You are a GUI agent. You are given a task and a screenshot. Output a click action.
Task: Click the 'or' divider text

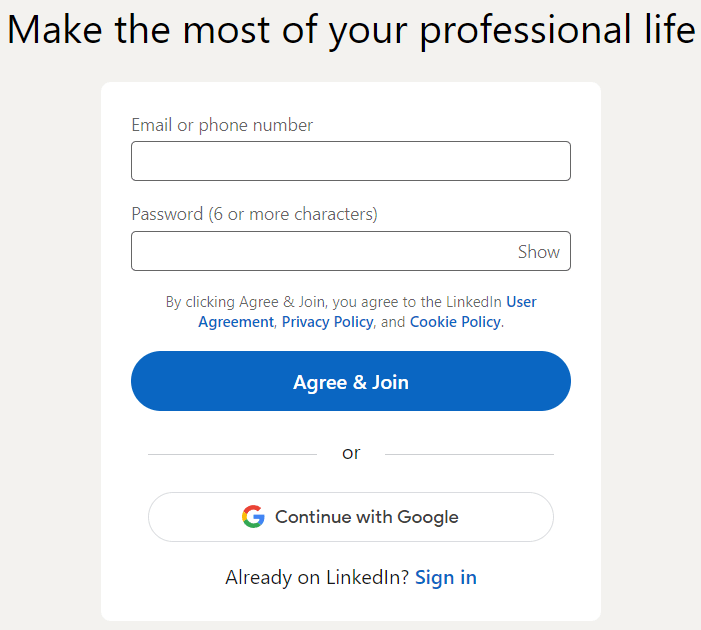(351, 453)
